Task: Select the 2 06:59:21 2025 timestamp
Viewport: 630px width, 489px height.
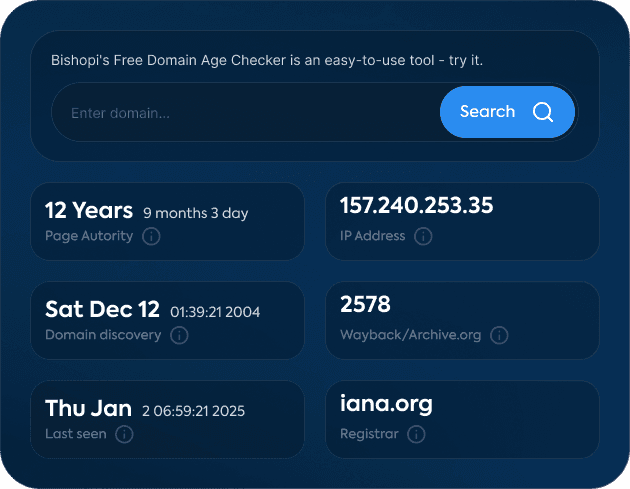Action: point(193,411)
